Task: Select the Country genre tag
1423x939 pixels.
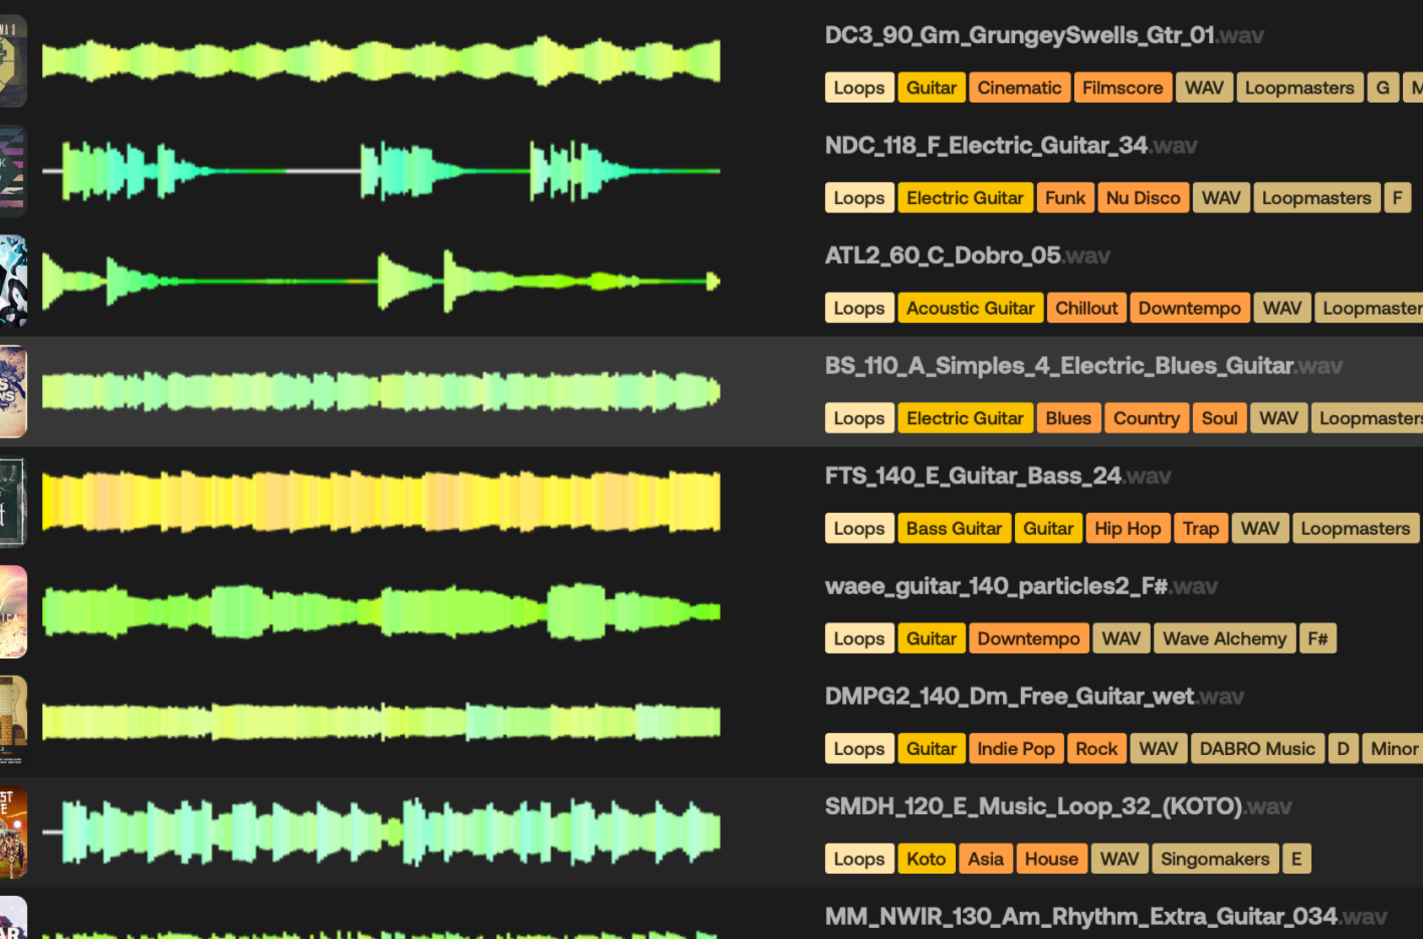Action: click(x=1145, y=418)
